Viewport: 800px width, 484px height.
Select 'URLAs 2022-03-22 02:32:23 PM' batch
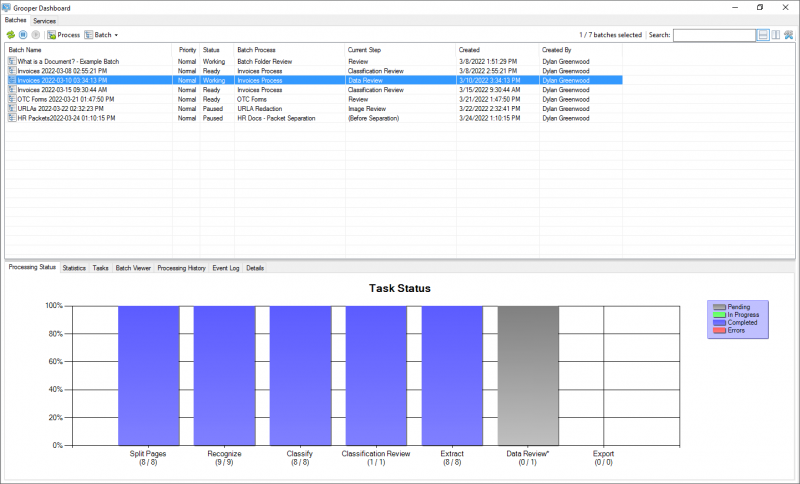point(61,109)
